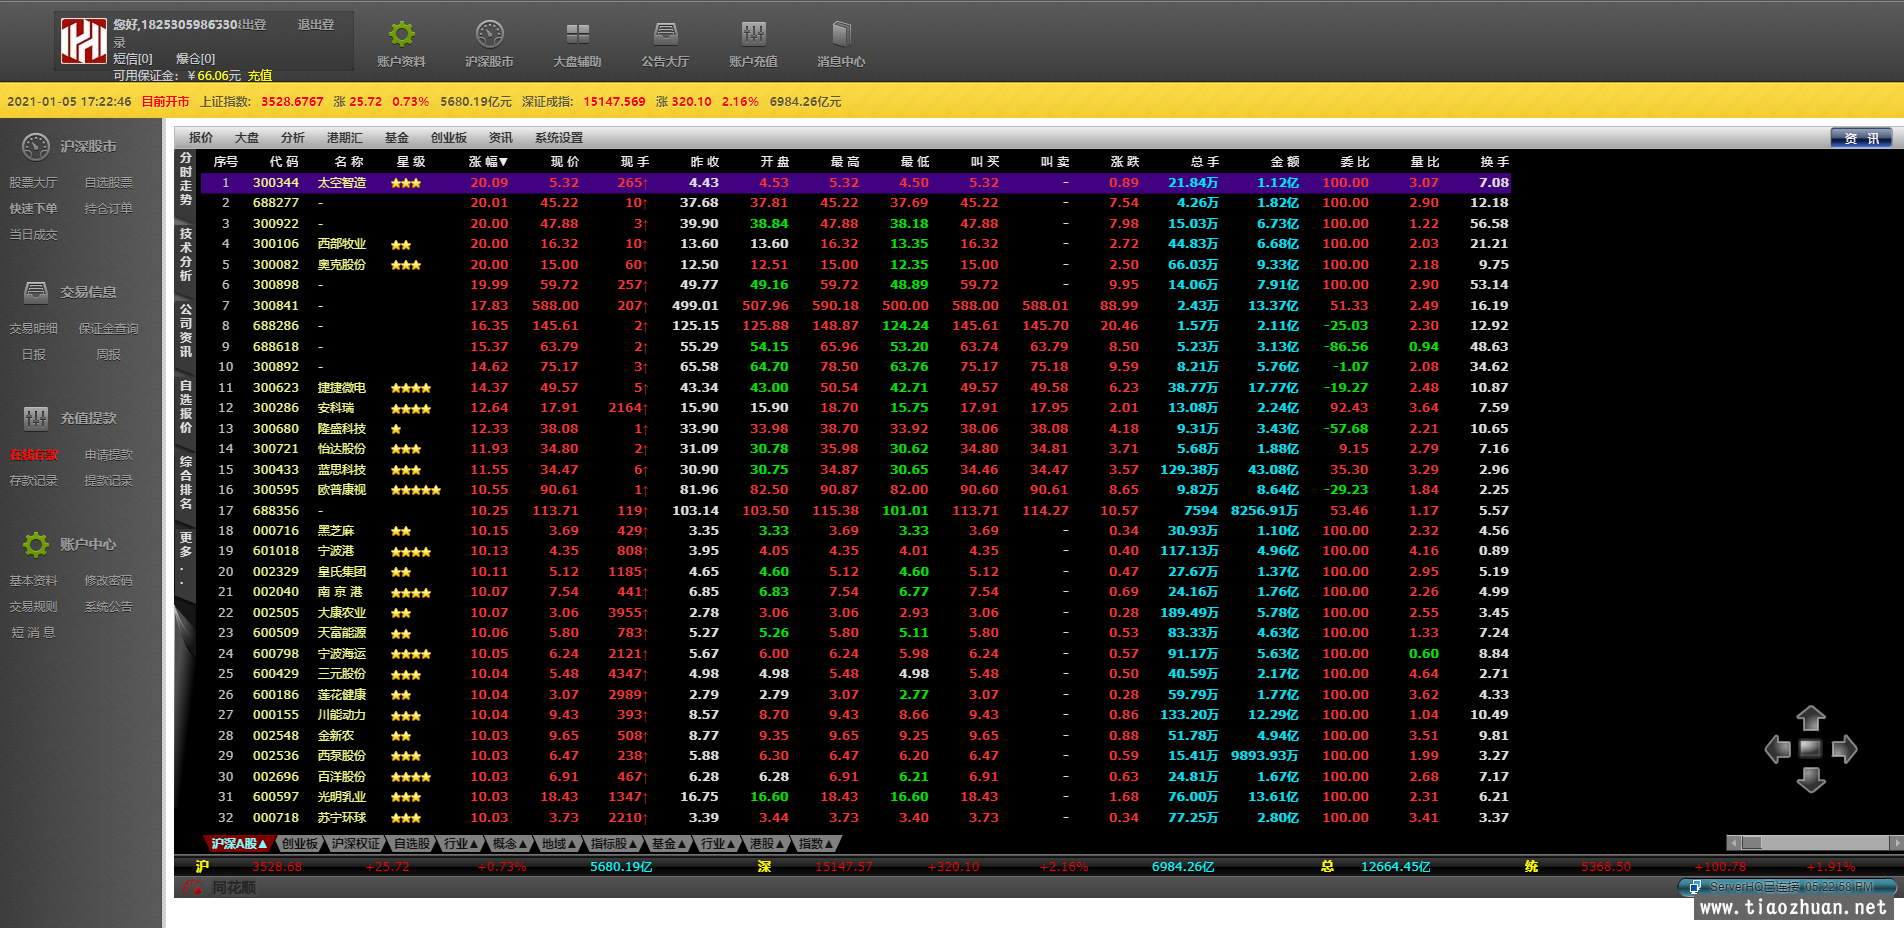
Task: Open 公告大厅 inbox icon
Action: (x=666, y=34)
